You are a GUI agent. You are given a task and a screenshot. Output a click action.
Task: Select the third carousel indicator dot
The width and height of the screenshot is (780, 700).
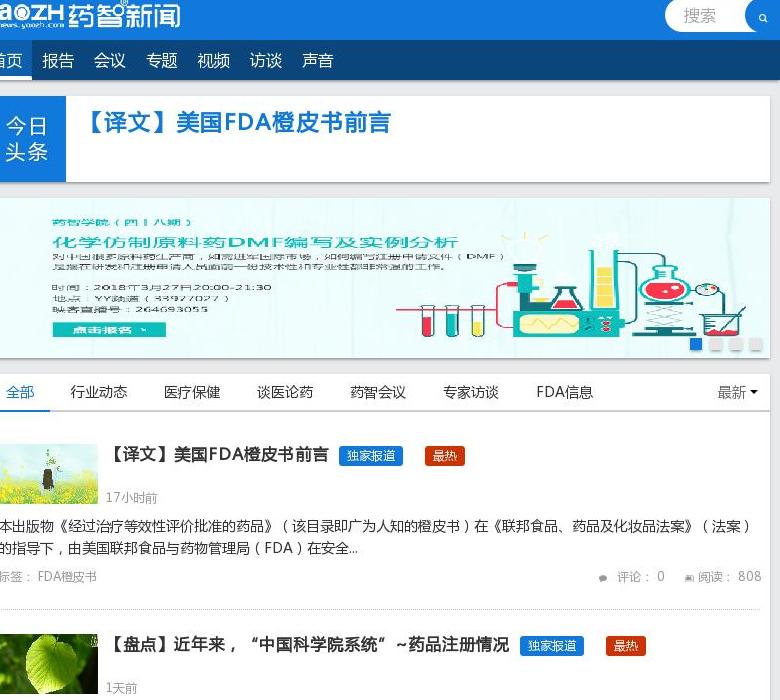coord(736,344)
